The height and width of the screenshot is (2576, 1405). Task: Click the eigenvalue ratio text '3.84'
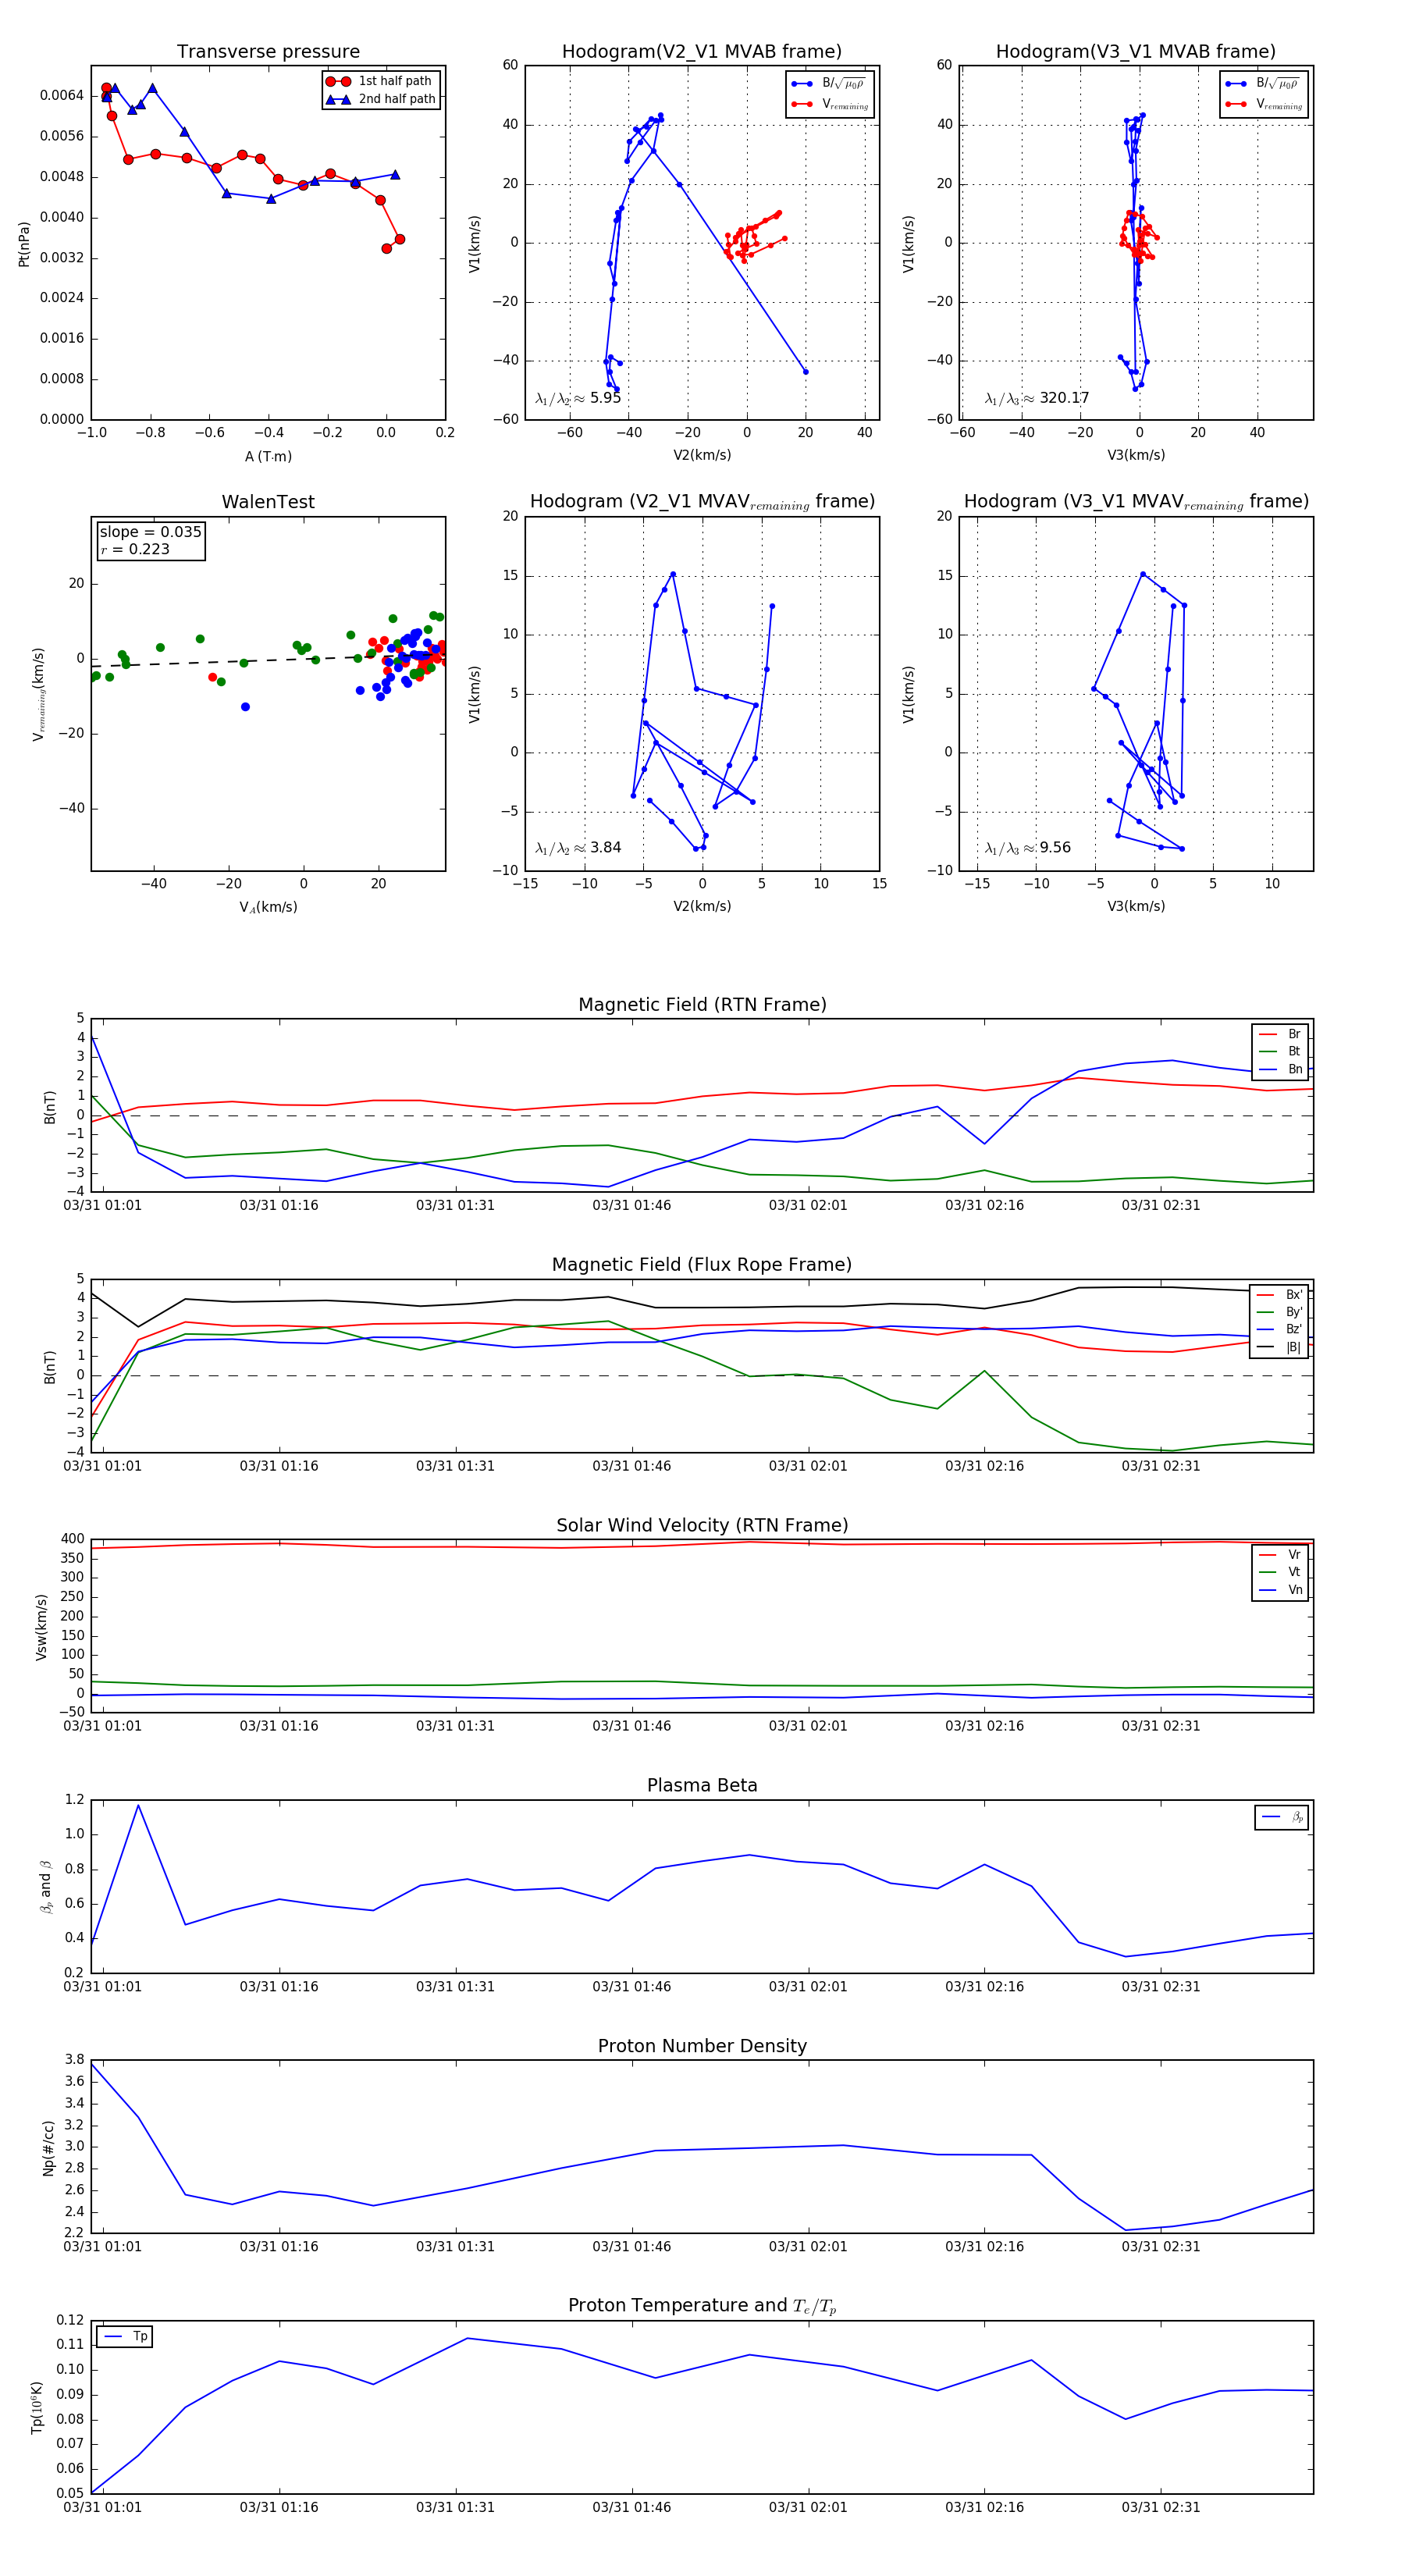point(605,848)
